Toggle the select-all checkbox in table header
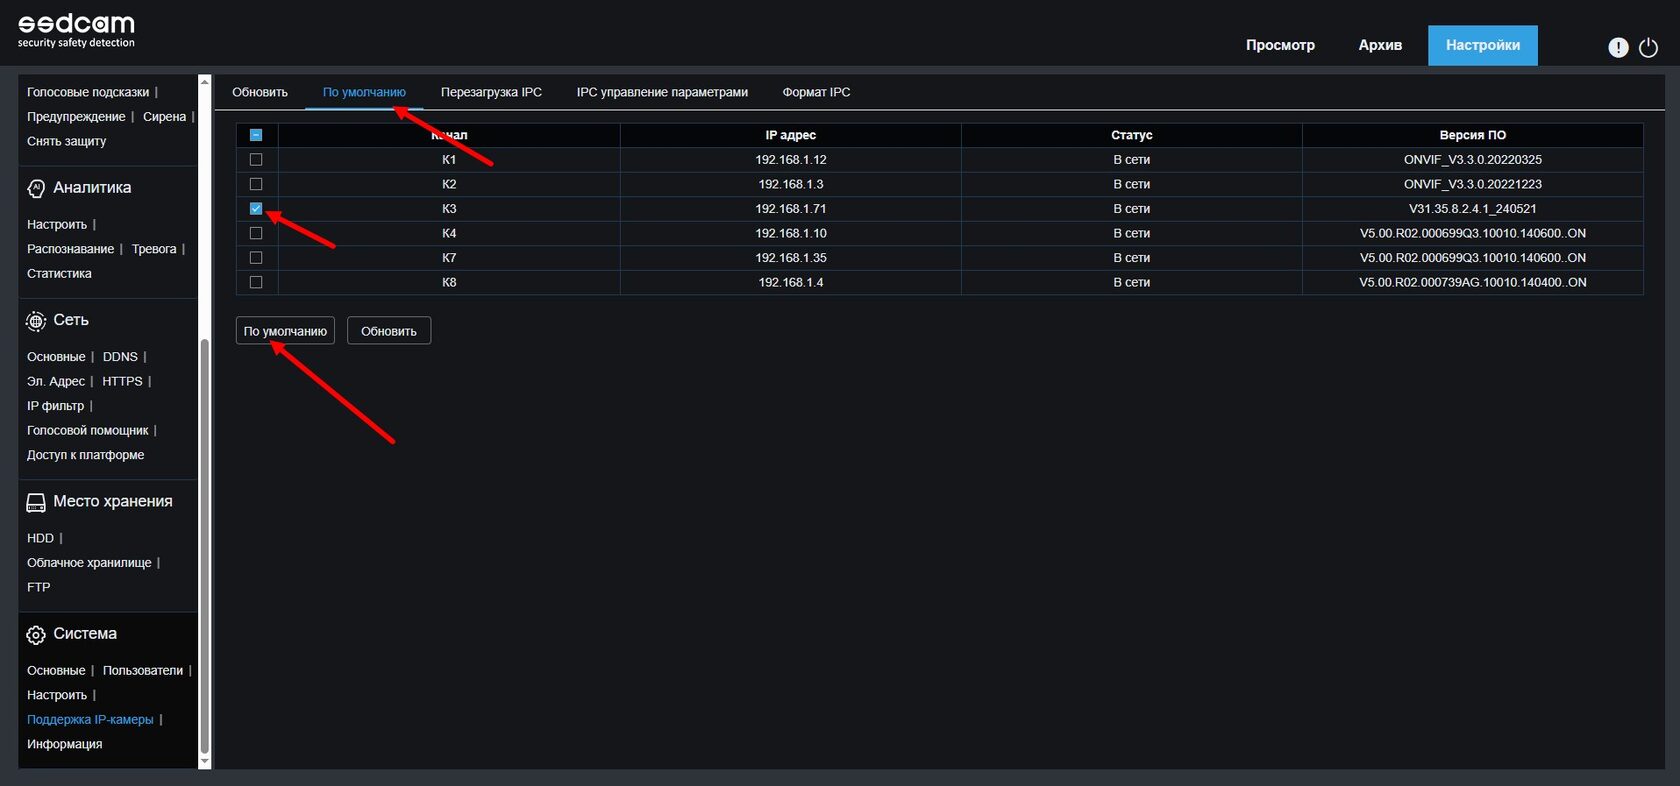 click(256, 135)
